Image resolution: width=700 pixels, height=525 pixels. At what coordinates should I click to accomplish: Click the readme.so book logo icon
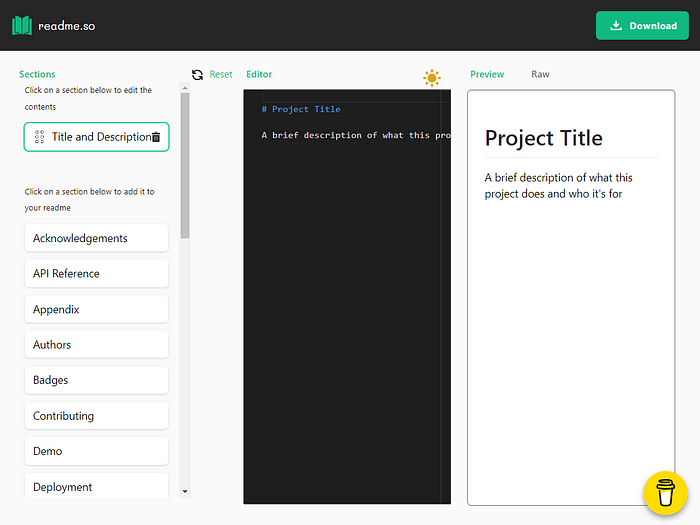(x=22, y=25)
